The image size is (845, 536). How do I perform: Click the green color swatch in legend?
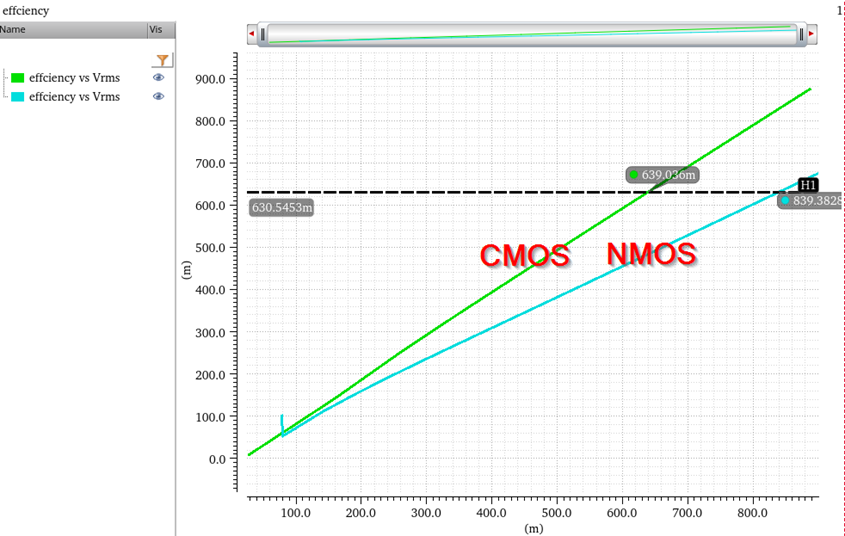click(17, 78)
